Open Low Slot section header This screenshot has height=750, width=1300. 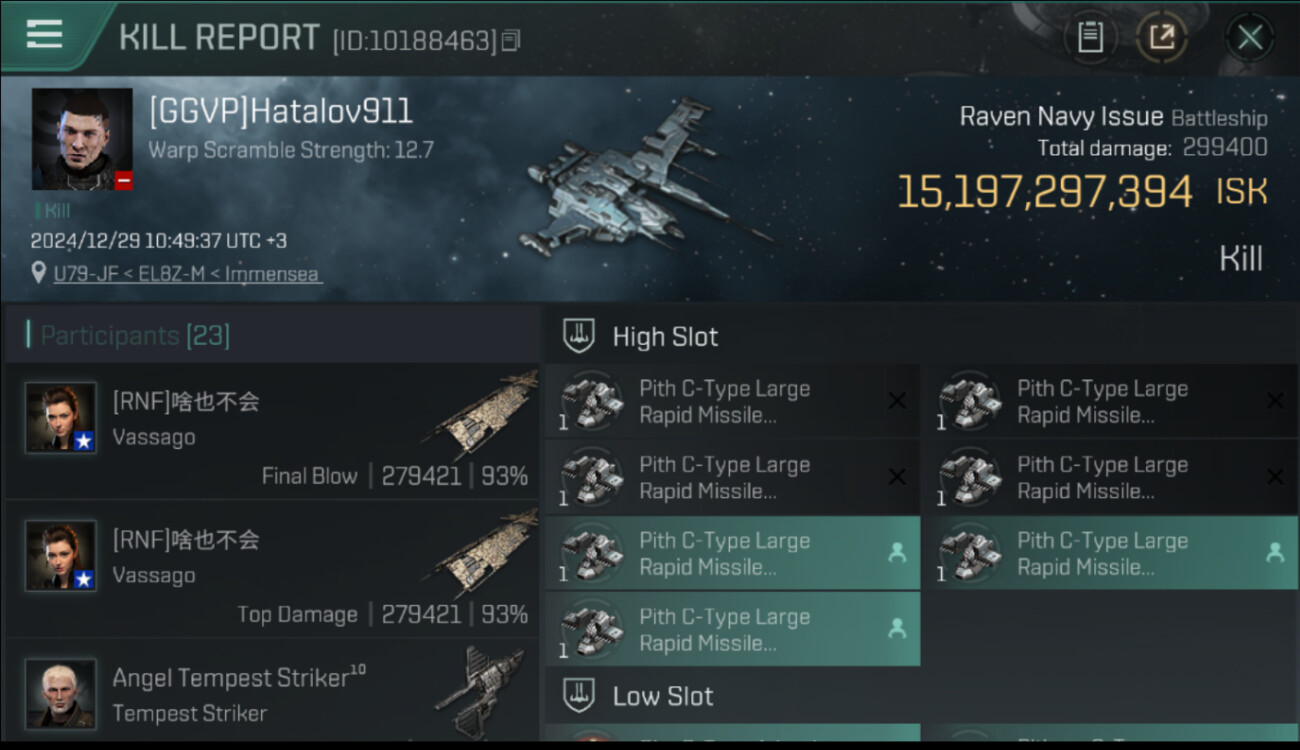pos(920,696)
